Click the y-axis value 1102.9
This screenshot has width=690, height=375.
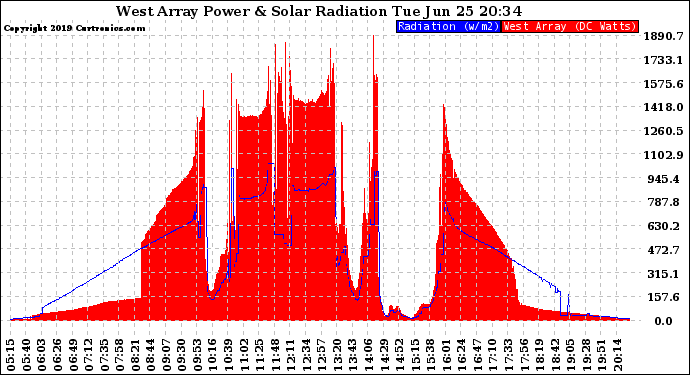pos(664,155)
